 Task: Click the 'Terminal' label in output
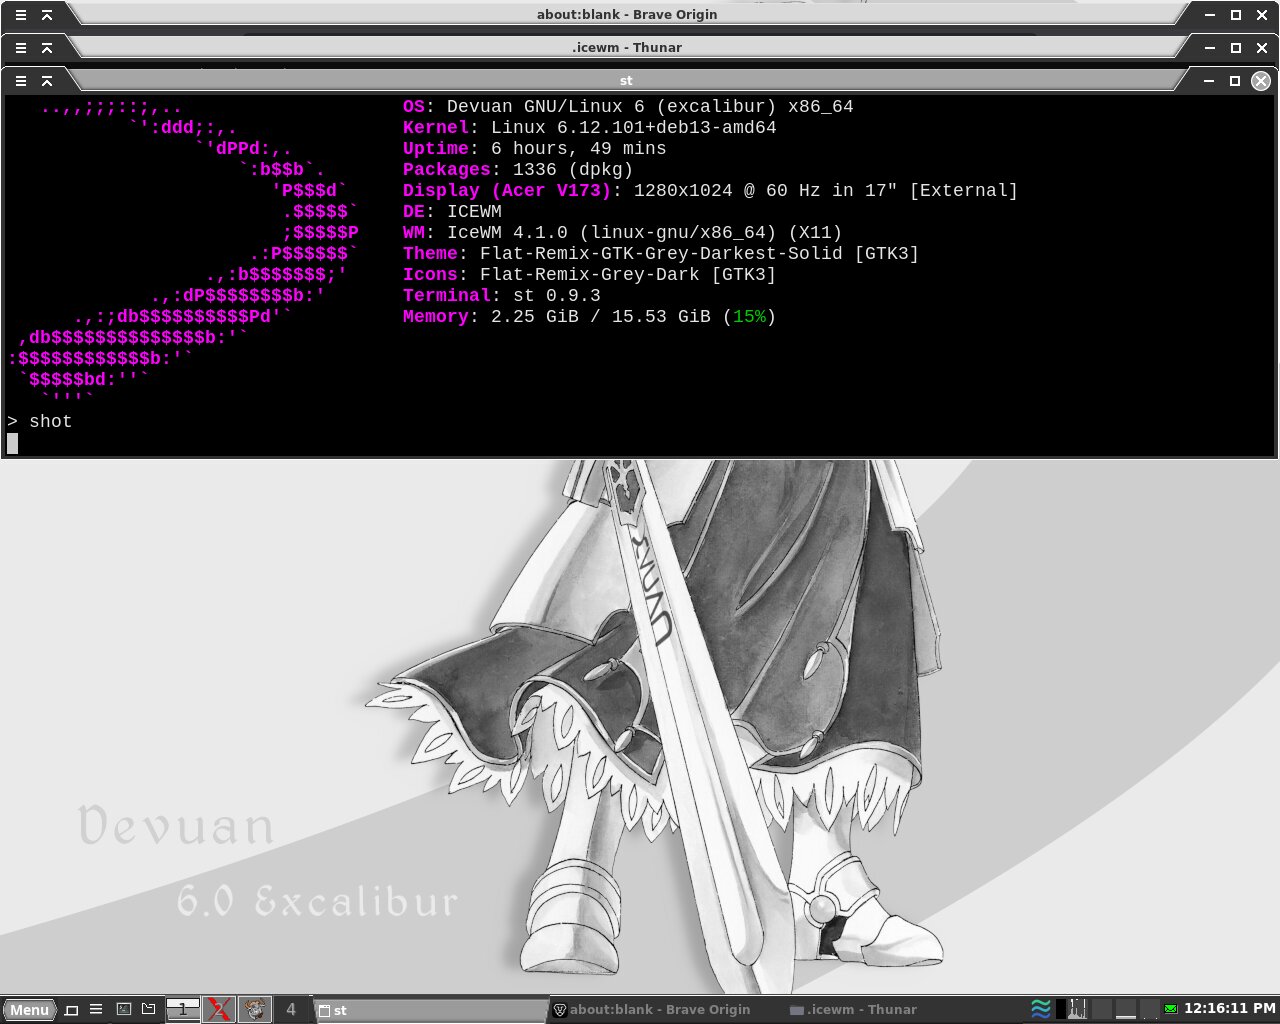(447, 296)
